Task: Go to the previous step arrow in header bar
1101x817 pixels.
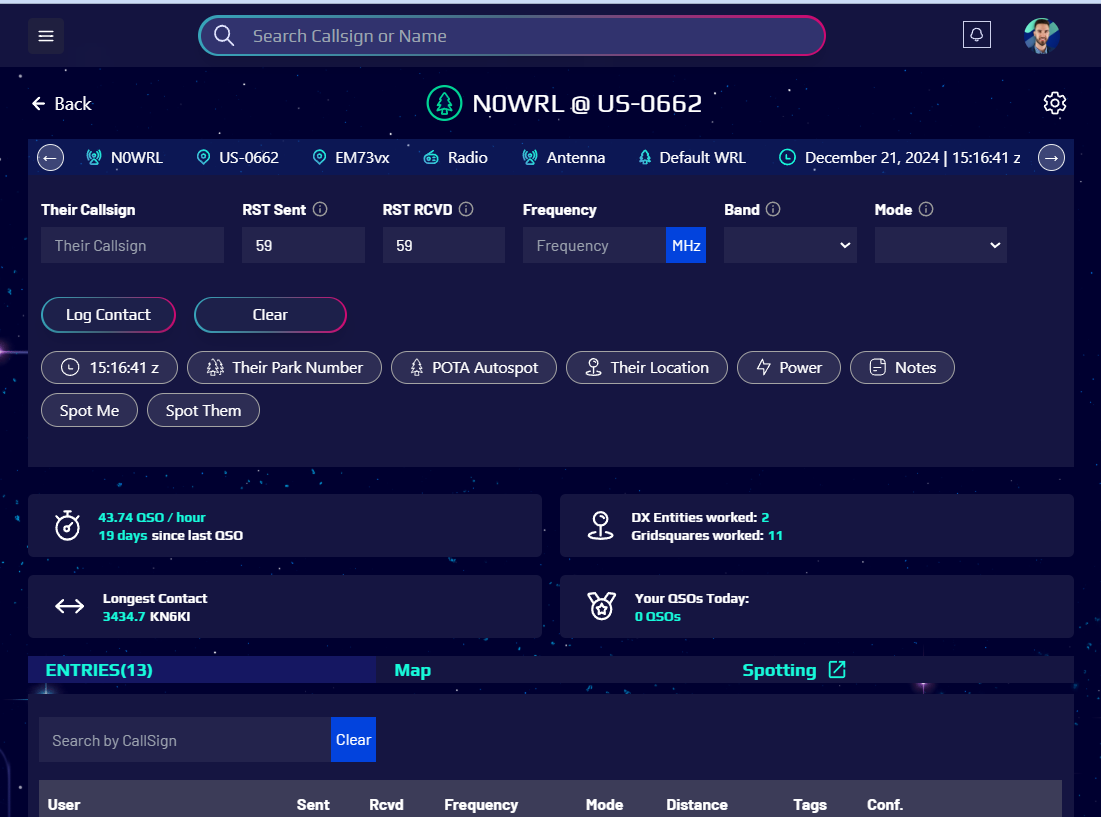Action: [51, 157]
